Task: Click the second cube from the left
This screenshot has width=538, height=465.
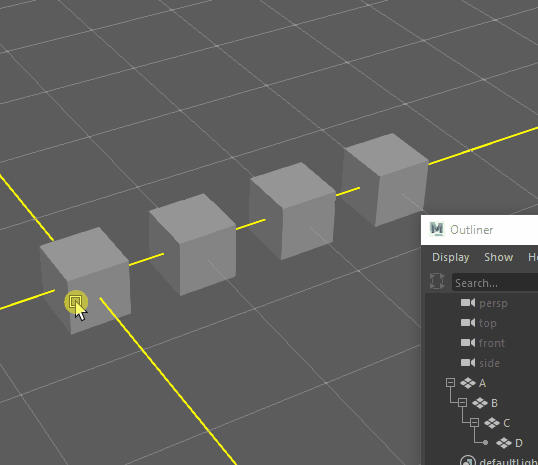Action: click(193, 244)
